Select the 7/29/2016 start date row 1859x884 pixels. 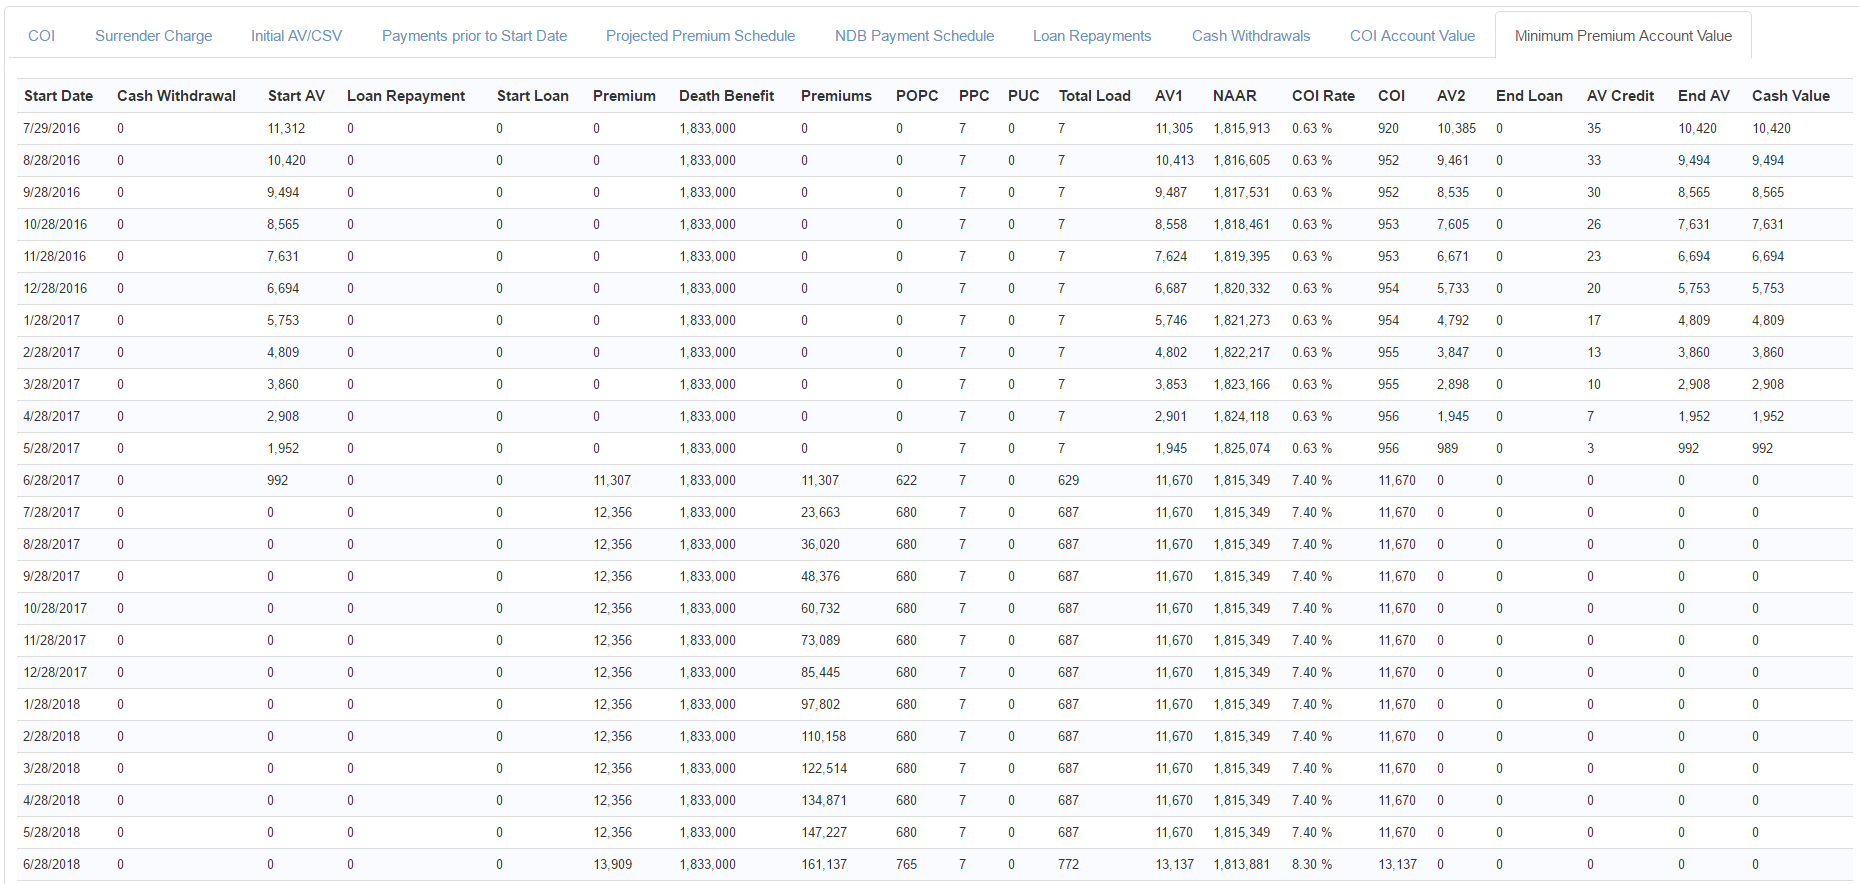click(x=52, y=129)
